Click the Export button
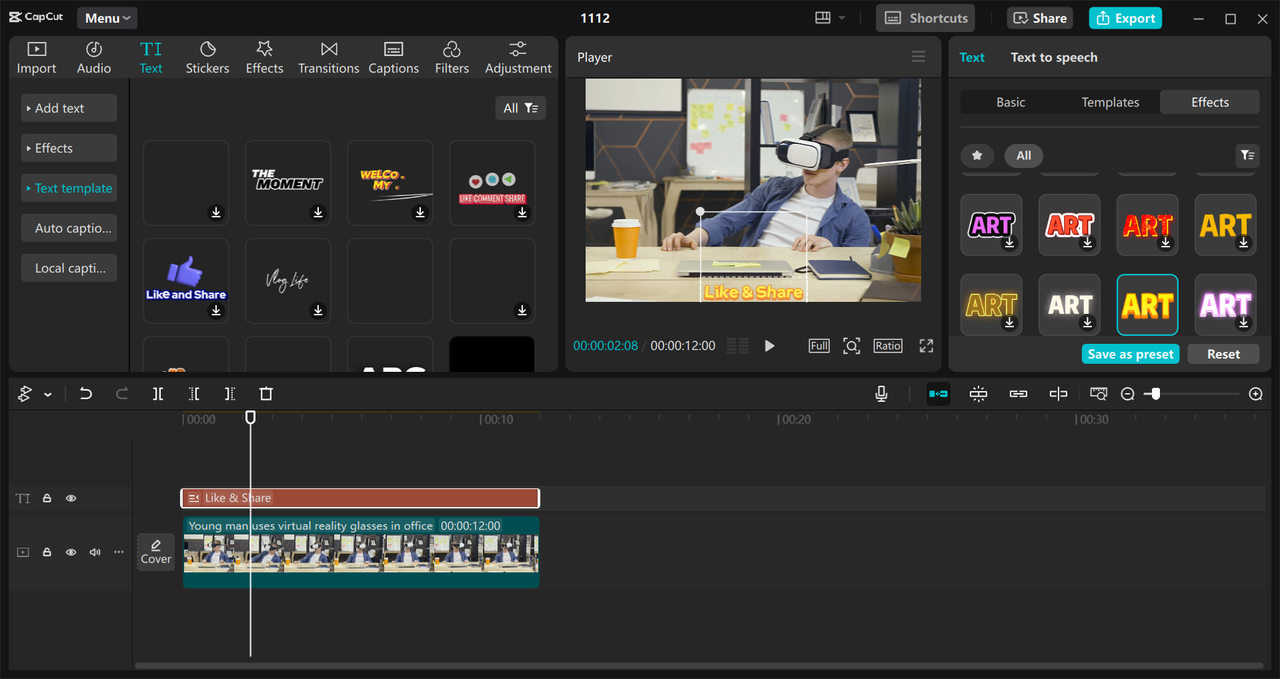The image size is (1280, 679). (1125, 18)
